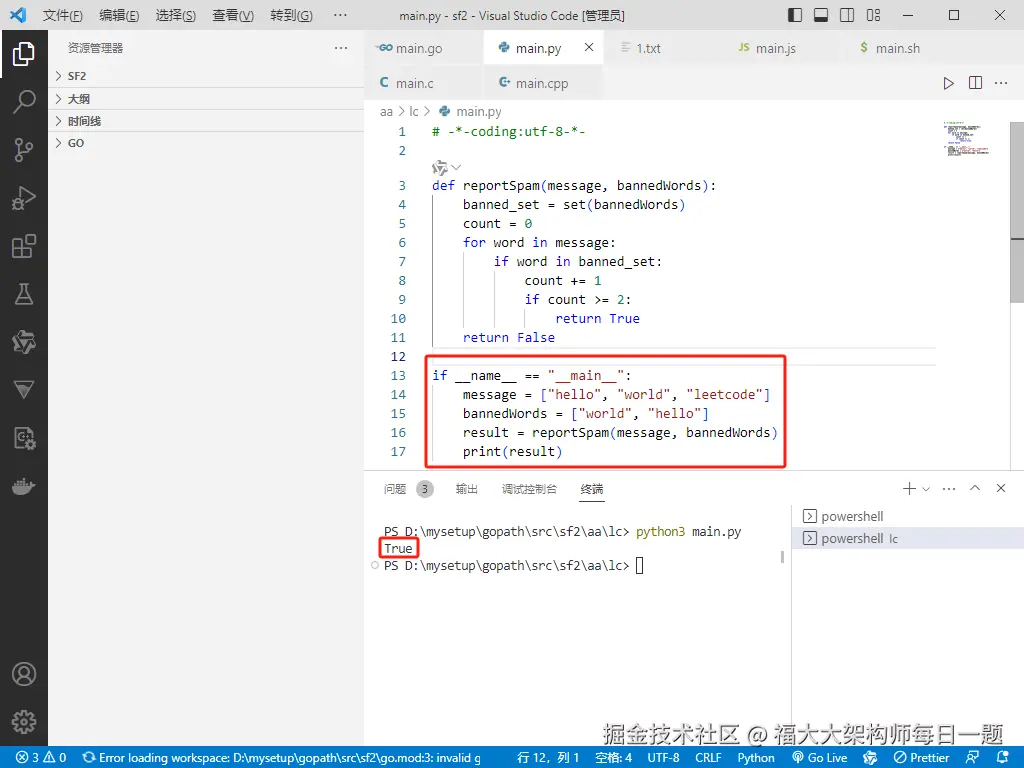Click the errors and warnings status indicator

(41, 758)
